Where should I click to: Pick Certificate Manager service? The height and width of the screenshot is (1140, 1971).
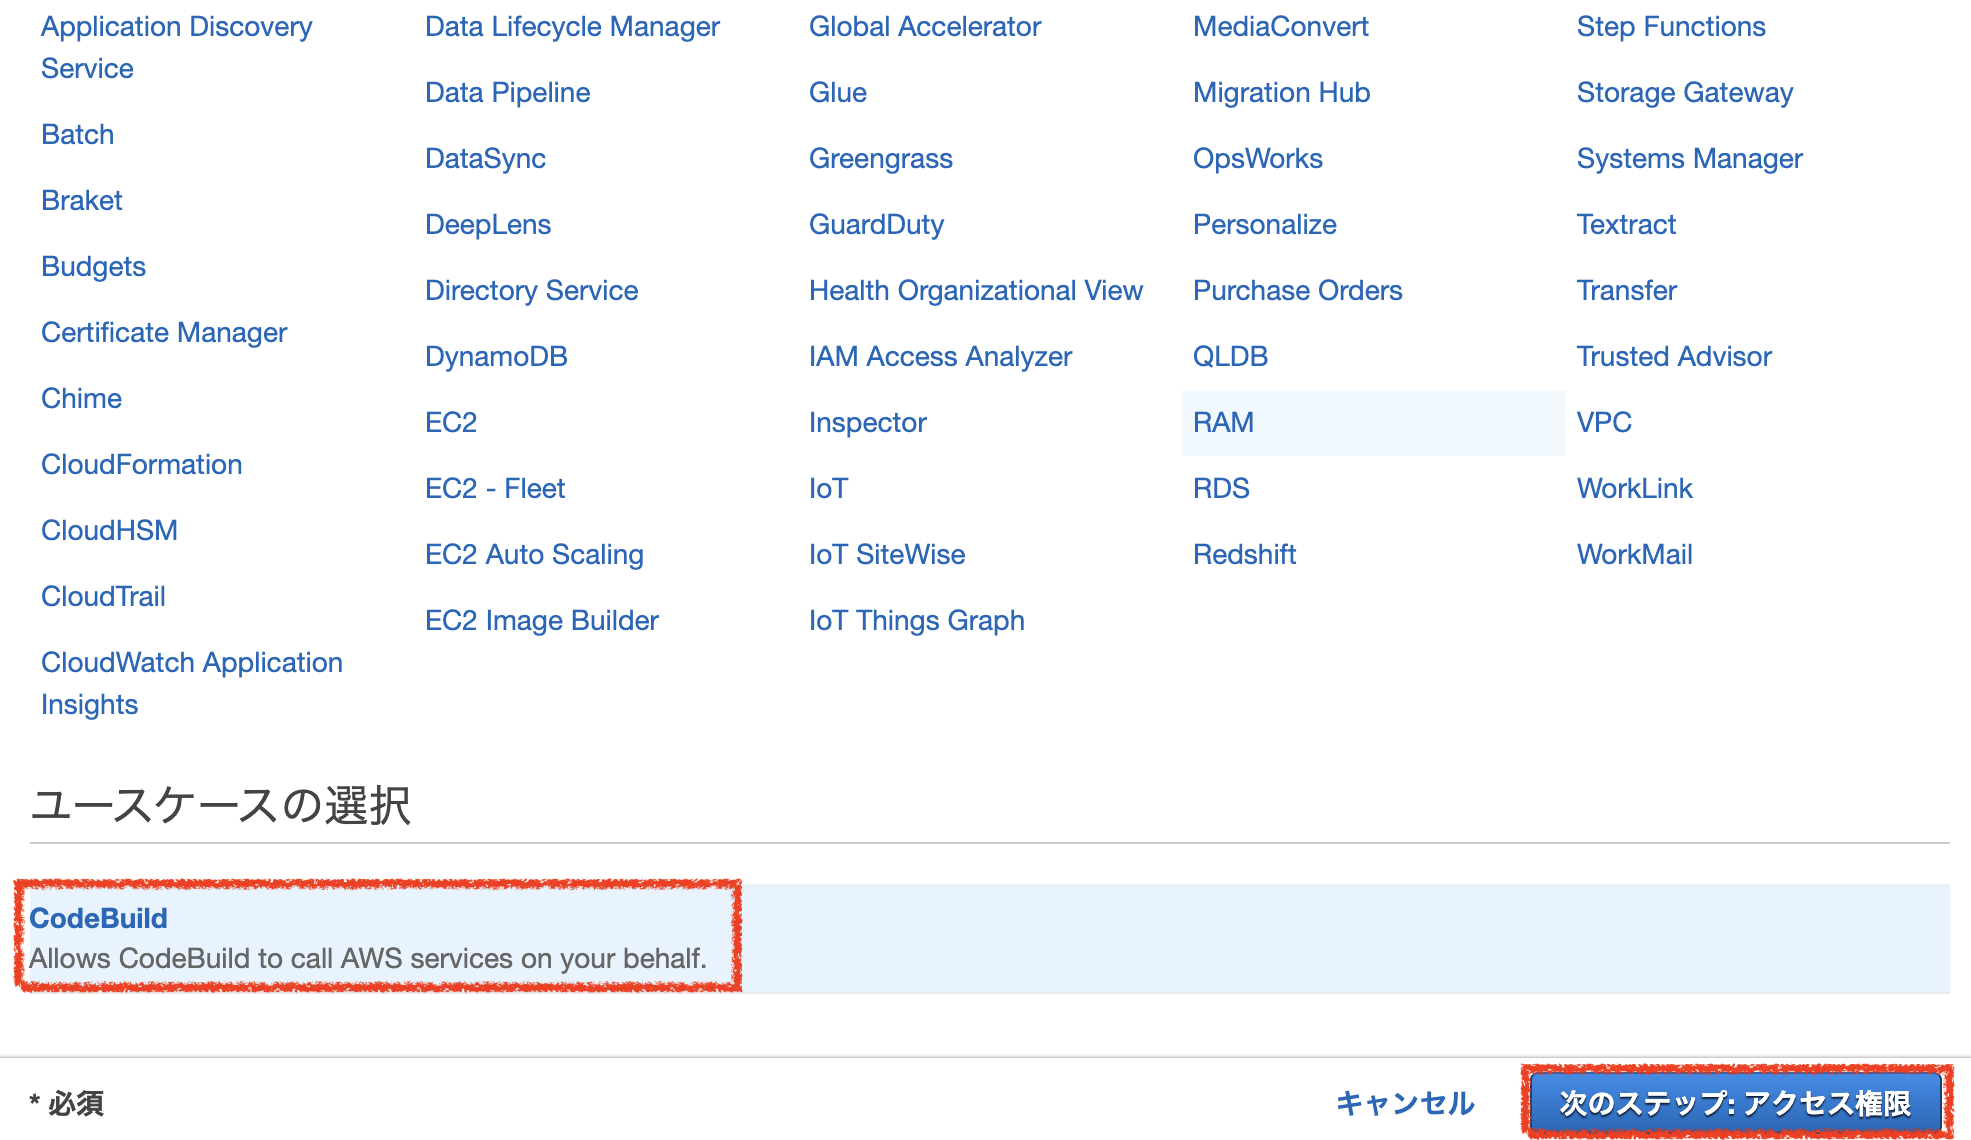click(164, 332)
